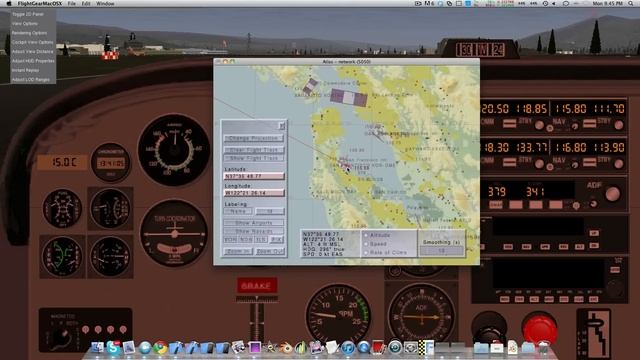Toggle Show Airports in Atlas

(253, 223)
